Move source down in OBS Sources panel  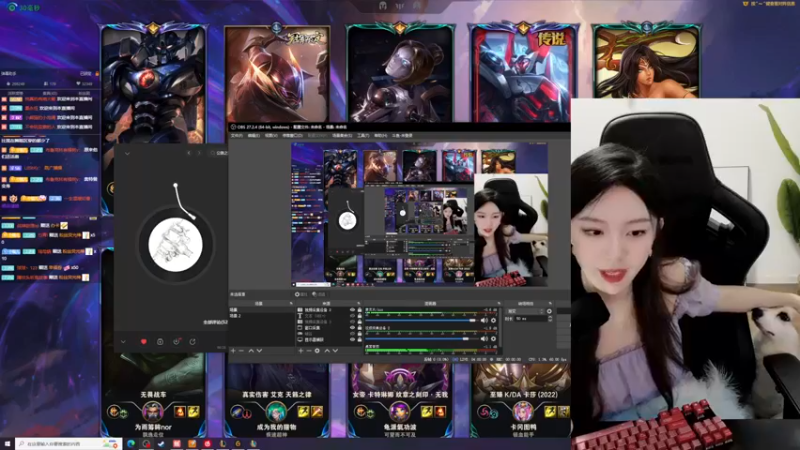pos(335,351)
